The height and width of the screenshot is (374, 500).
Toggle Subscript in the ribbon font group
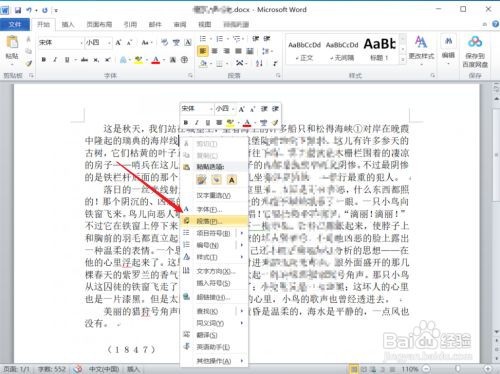(x=96, y=60)
